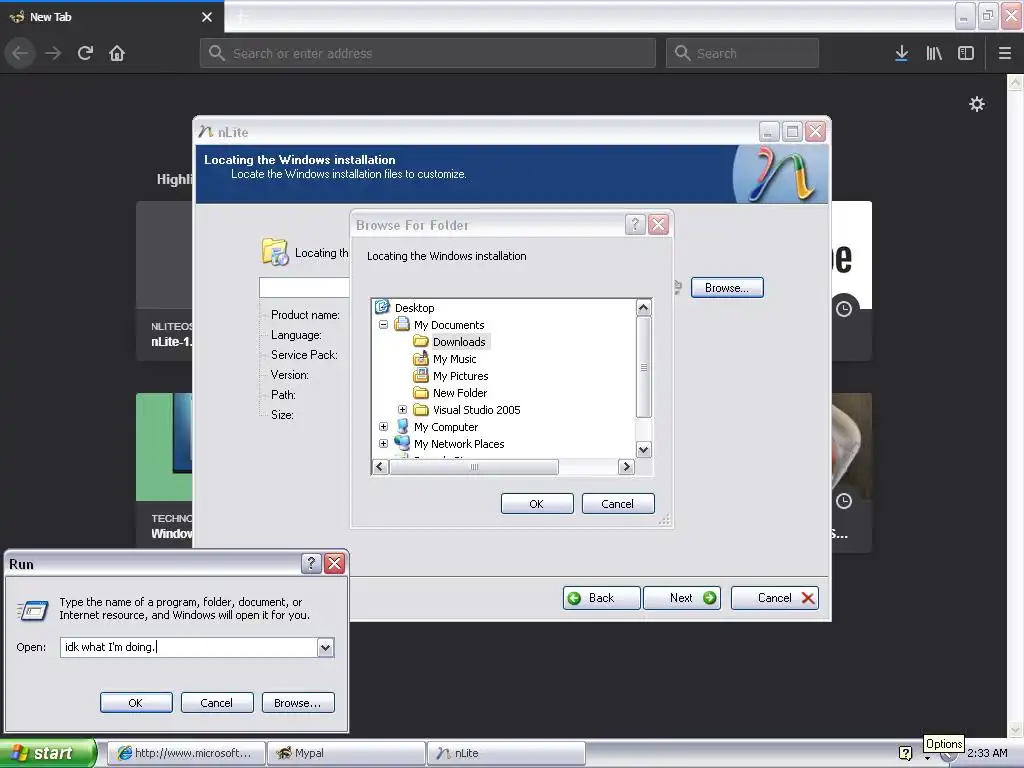Expand the Visual Studio 2005 node

[x=402, y=409]
